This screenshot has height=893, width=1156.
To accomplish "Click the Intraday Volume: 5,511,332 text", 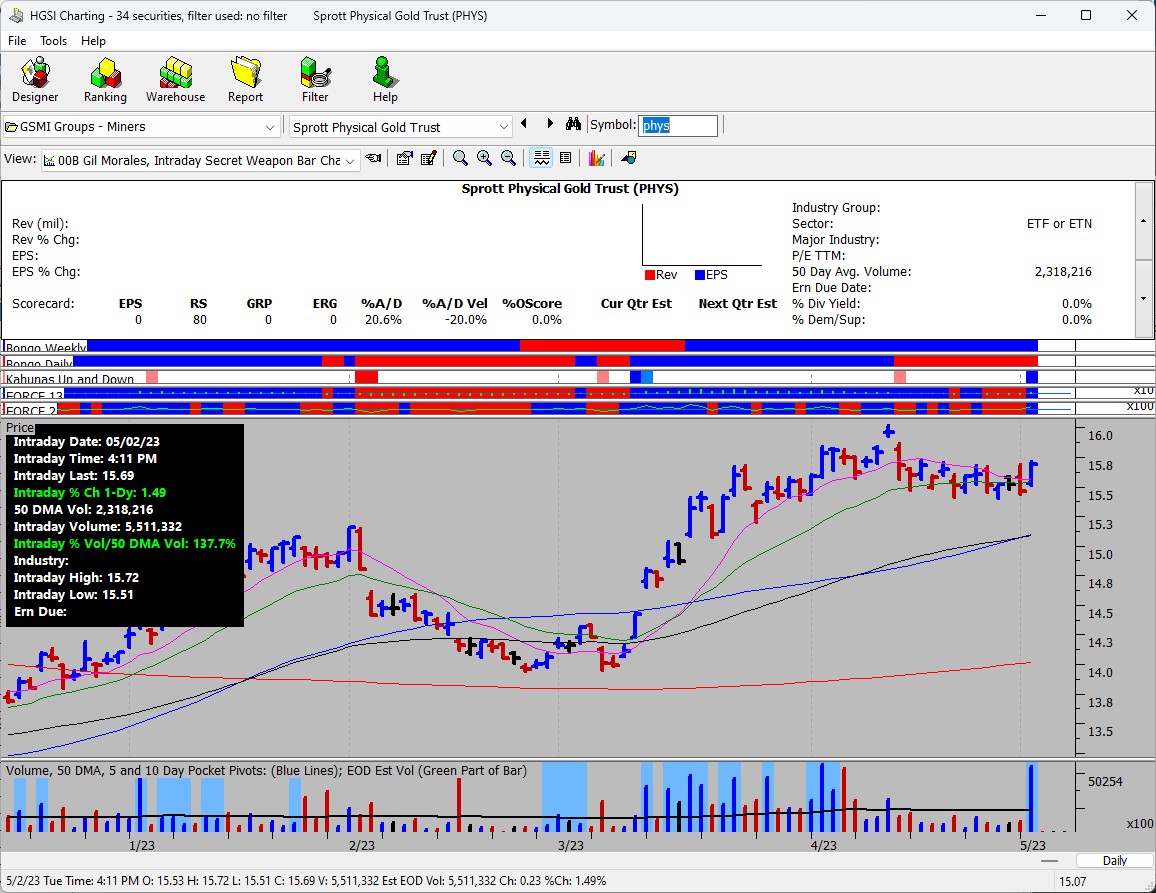I will pyautogui.click(x=97, y=527).
